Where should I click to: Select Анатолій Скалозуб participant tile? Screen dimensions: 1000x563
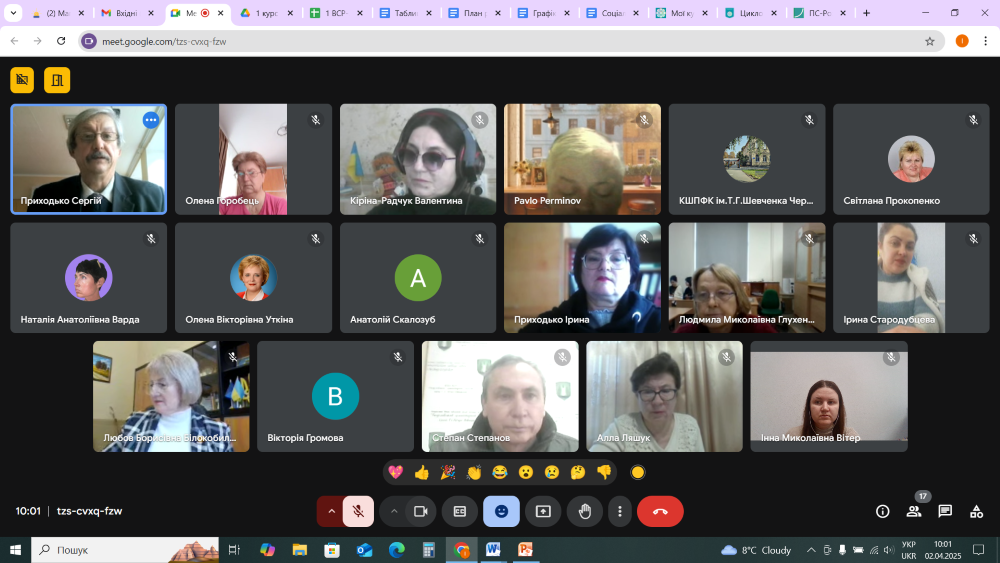pos(418,278)
